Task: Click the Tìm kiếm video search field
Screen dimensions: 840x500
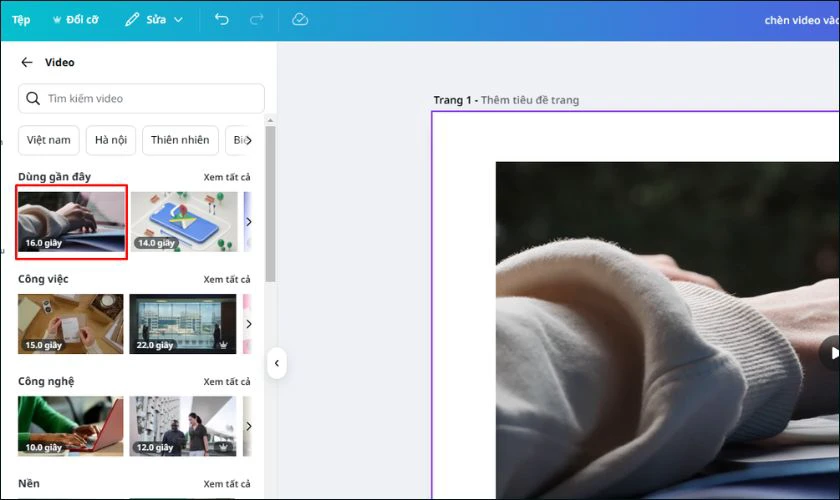Action: click(141, 98)
